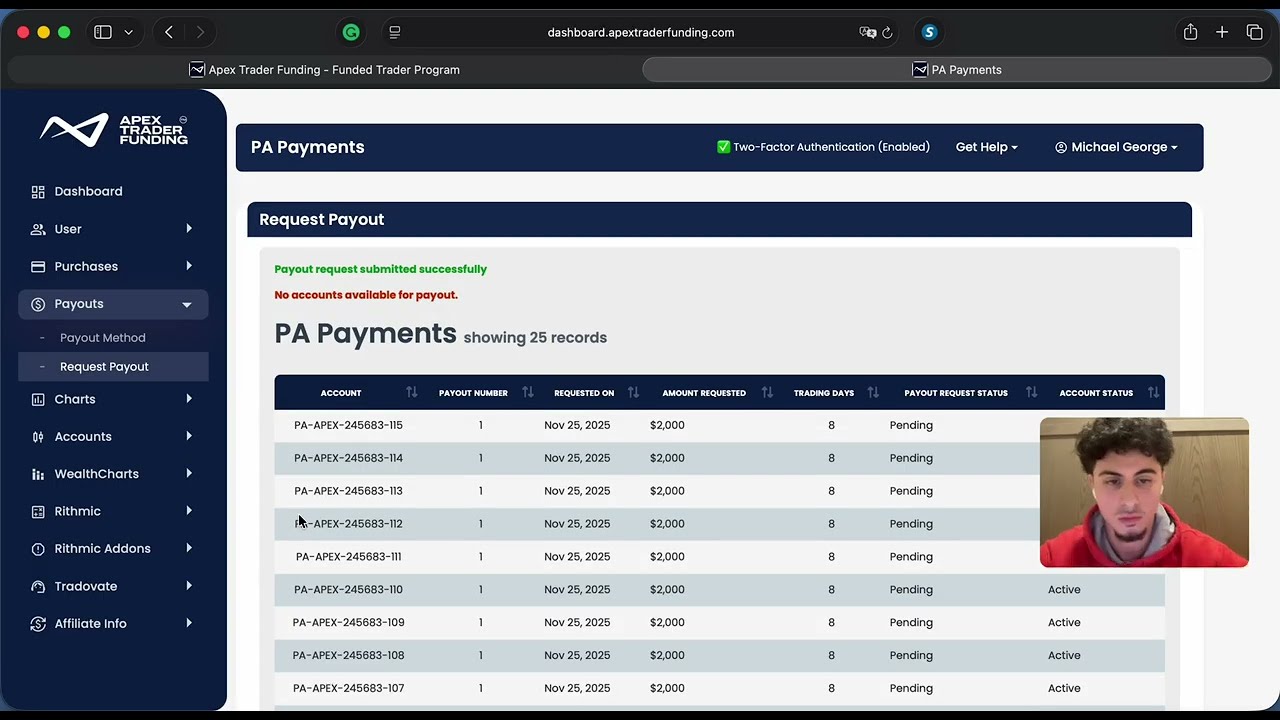
Task: Click the Safari Share icon
Action: 1190,32
